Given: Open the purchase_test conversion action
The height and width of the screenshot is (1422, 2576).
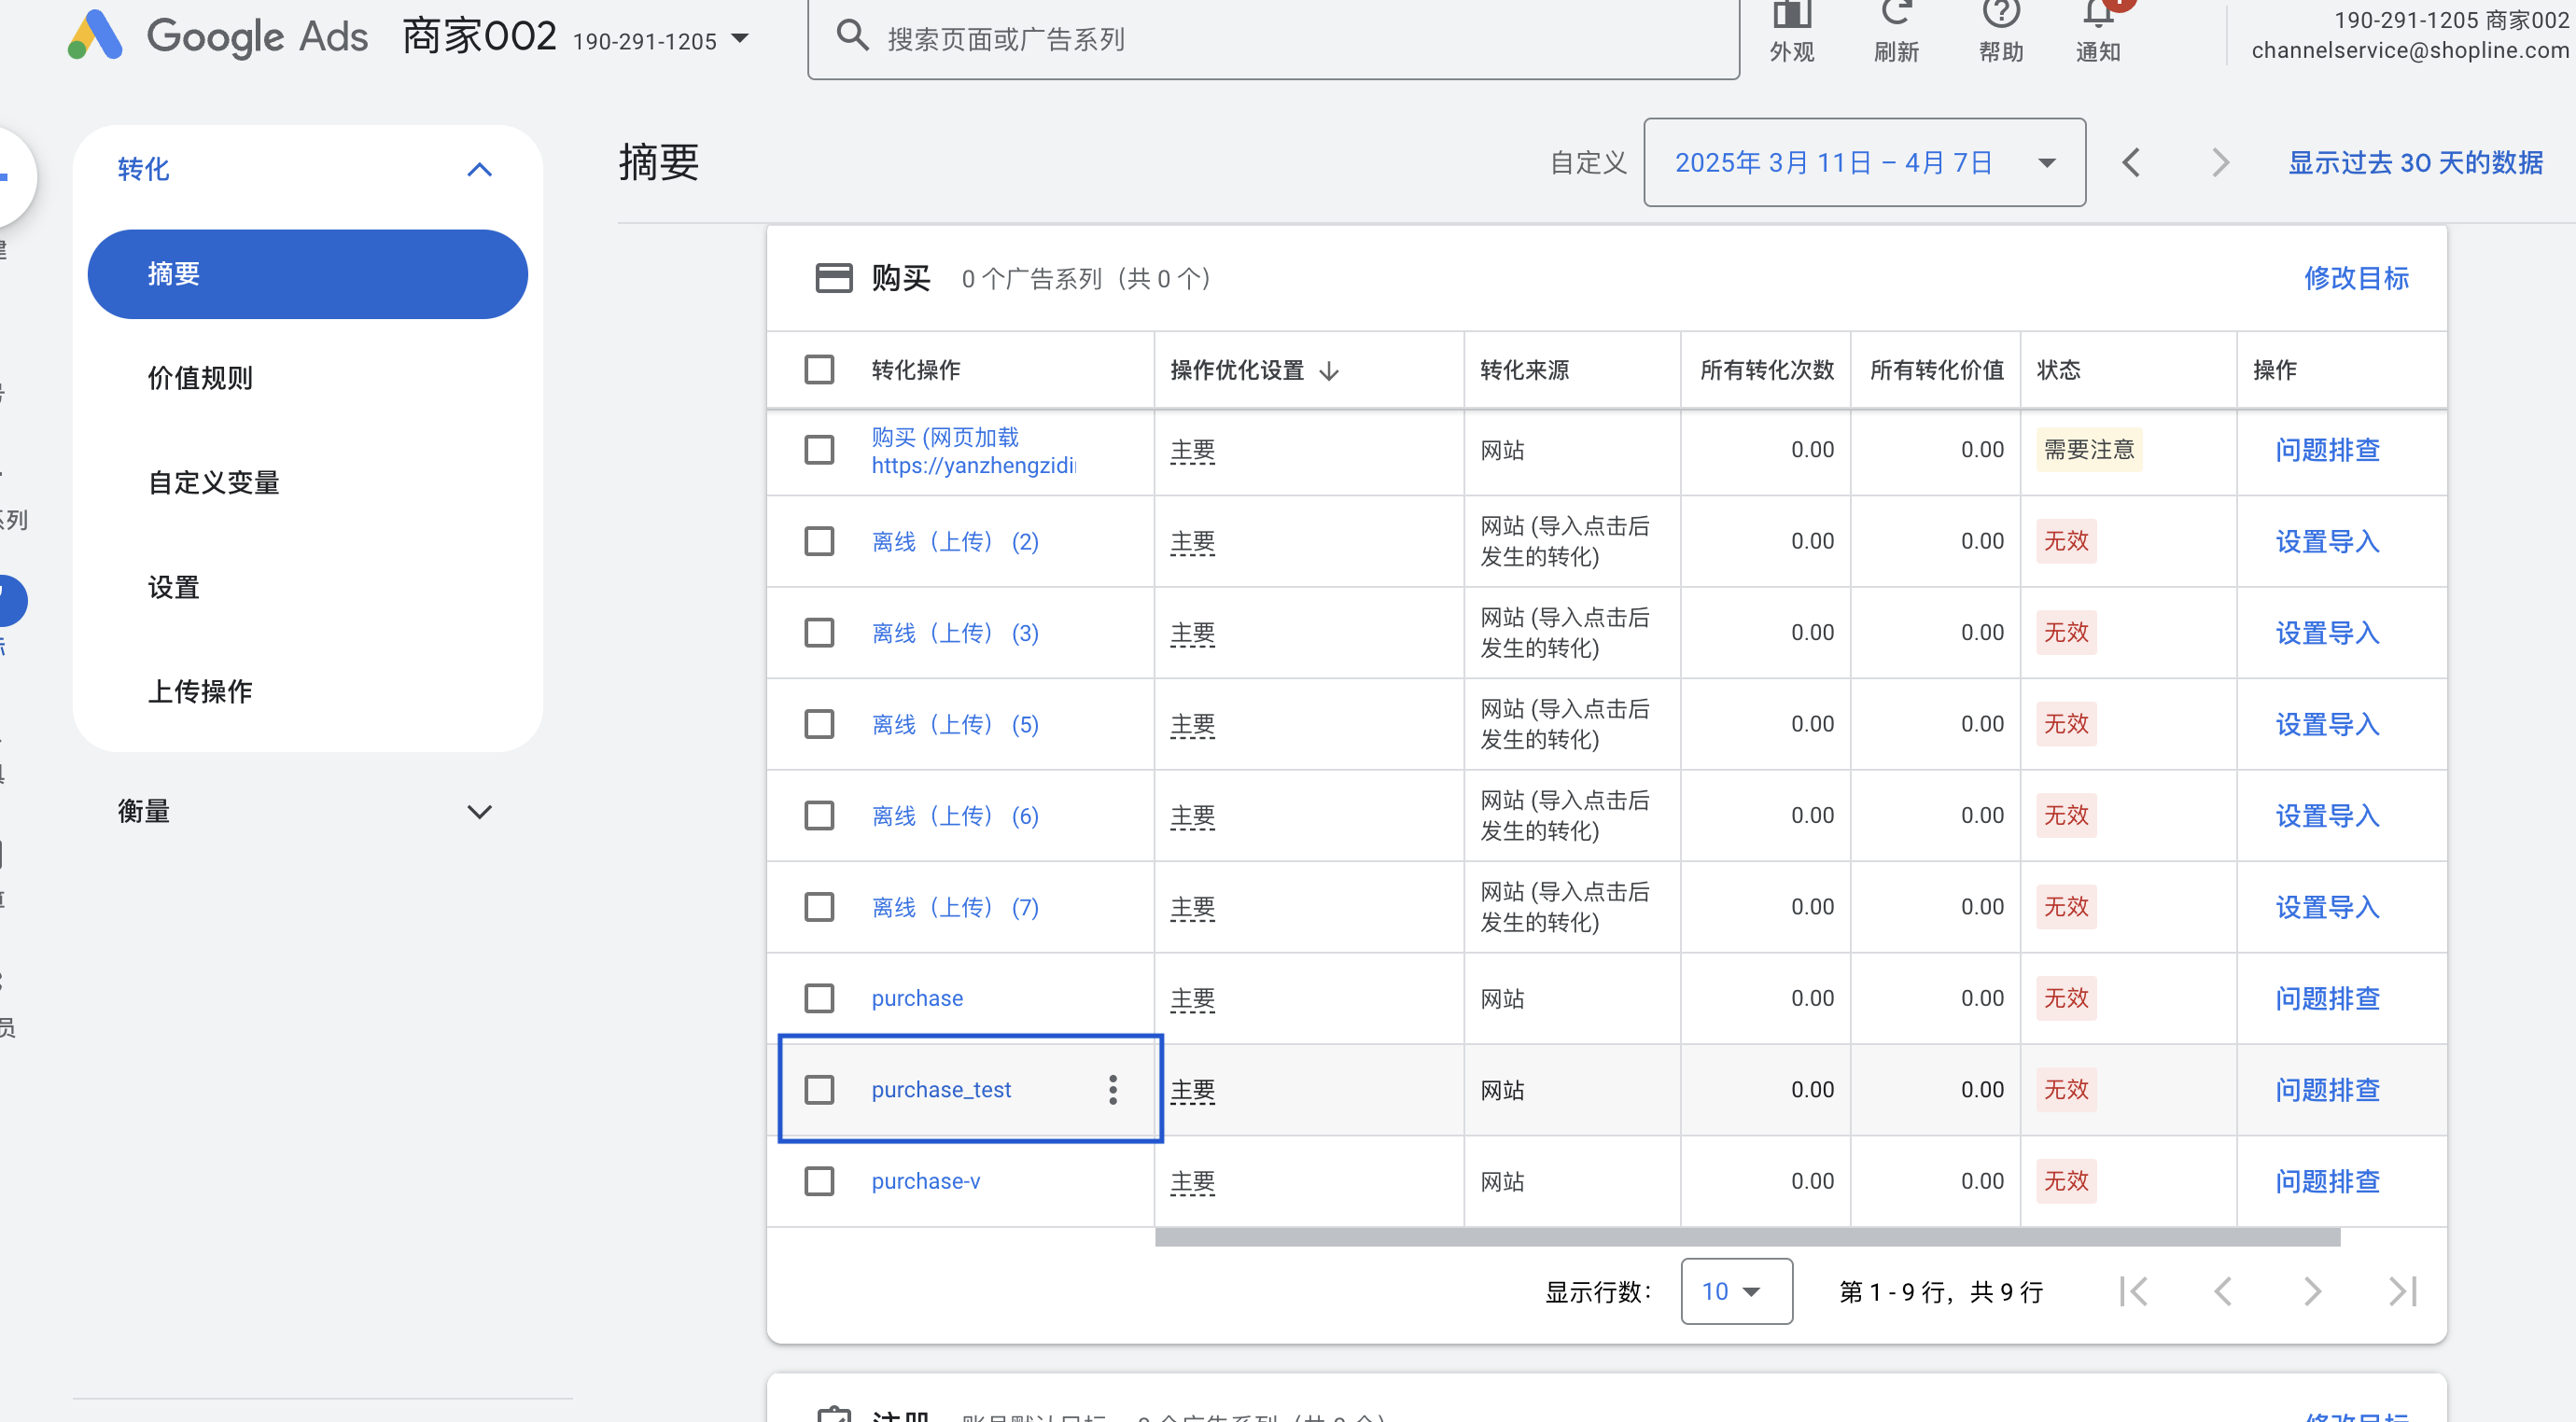Looking at the screenshot, I should [x=941, y=1089].
